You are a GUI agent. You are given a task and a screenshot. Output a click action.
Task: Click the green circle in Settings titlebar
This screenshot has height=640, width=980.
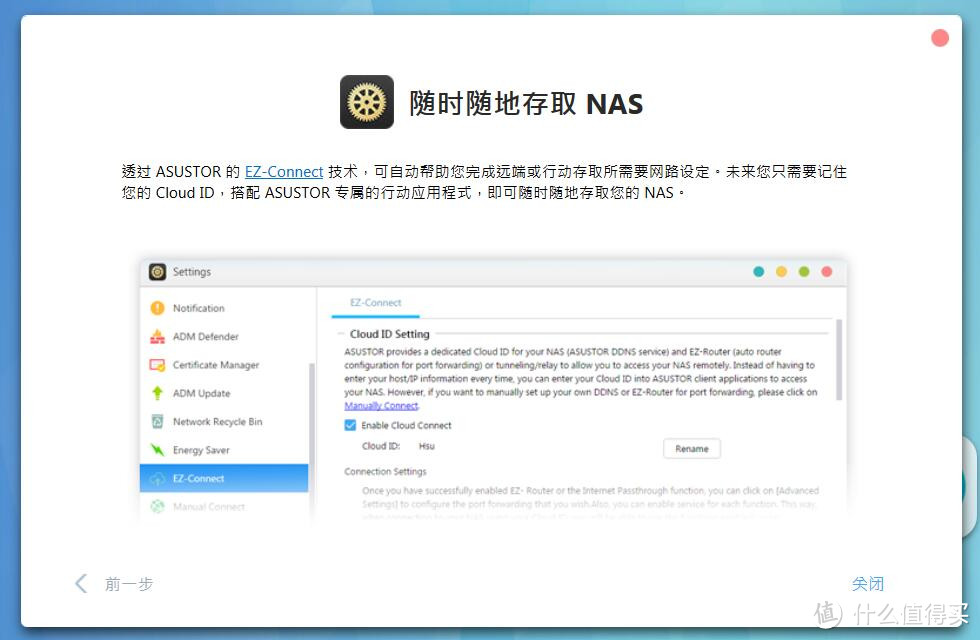point(804,271)
